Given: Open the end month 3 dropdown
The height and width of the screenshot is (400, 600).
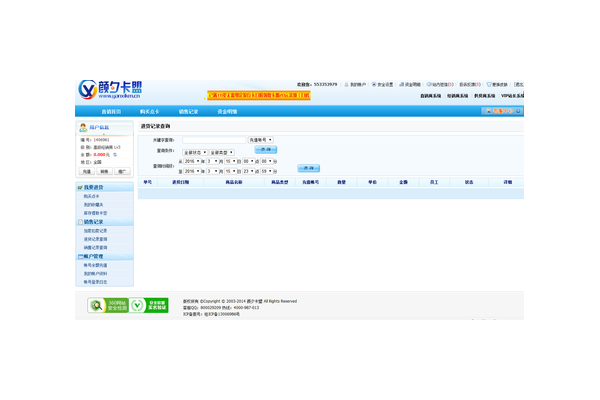Looking at the screenshot, I should (212, 171).
